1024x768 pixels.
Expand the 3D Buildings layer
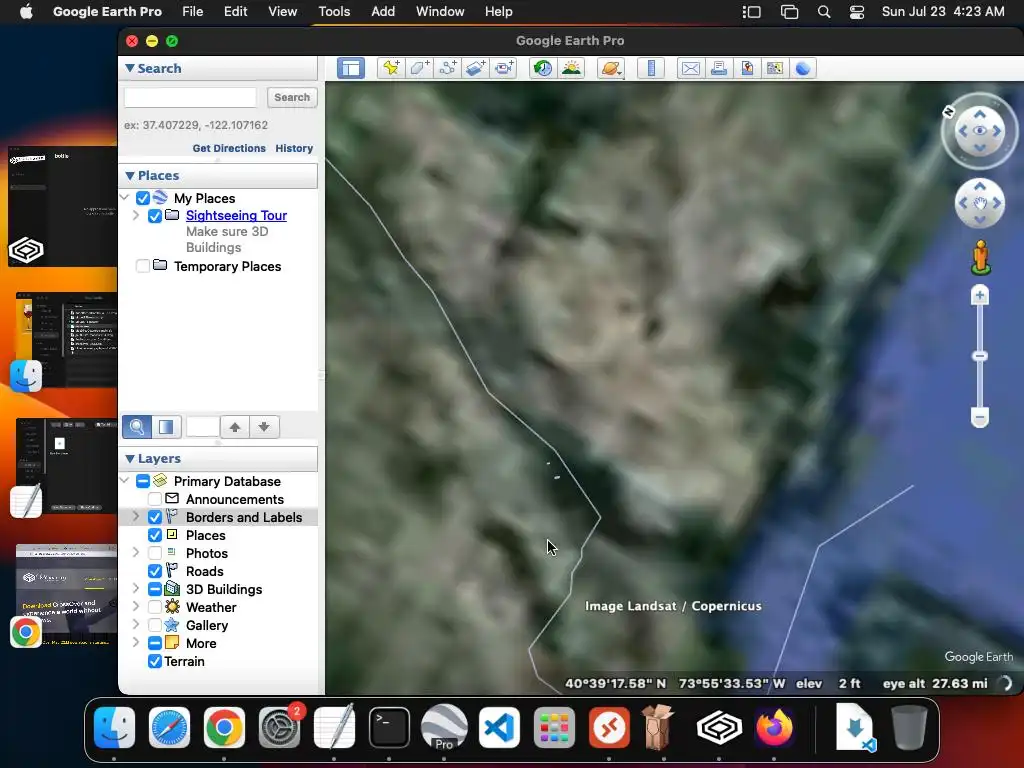(x=136, y=588)
